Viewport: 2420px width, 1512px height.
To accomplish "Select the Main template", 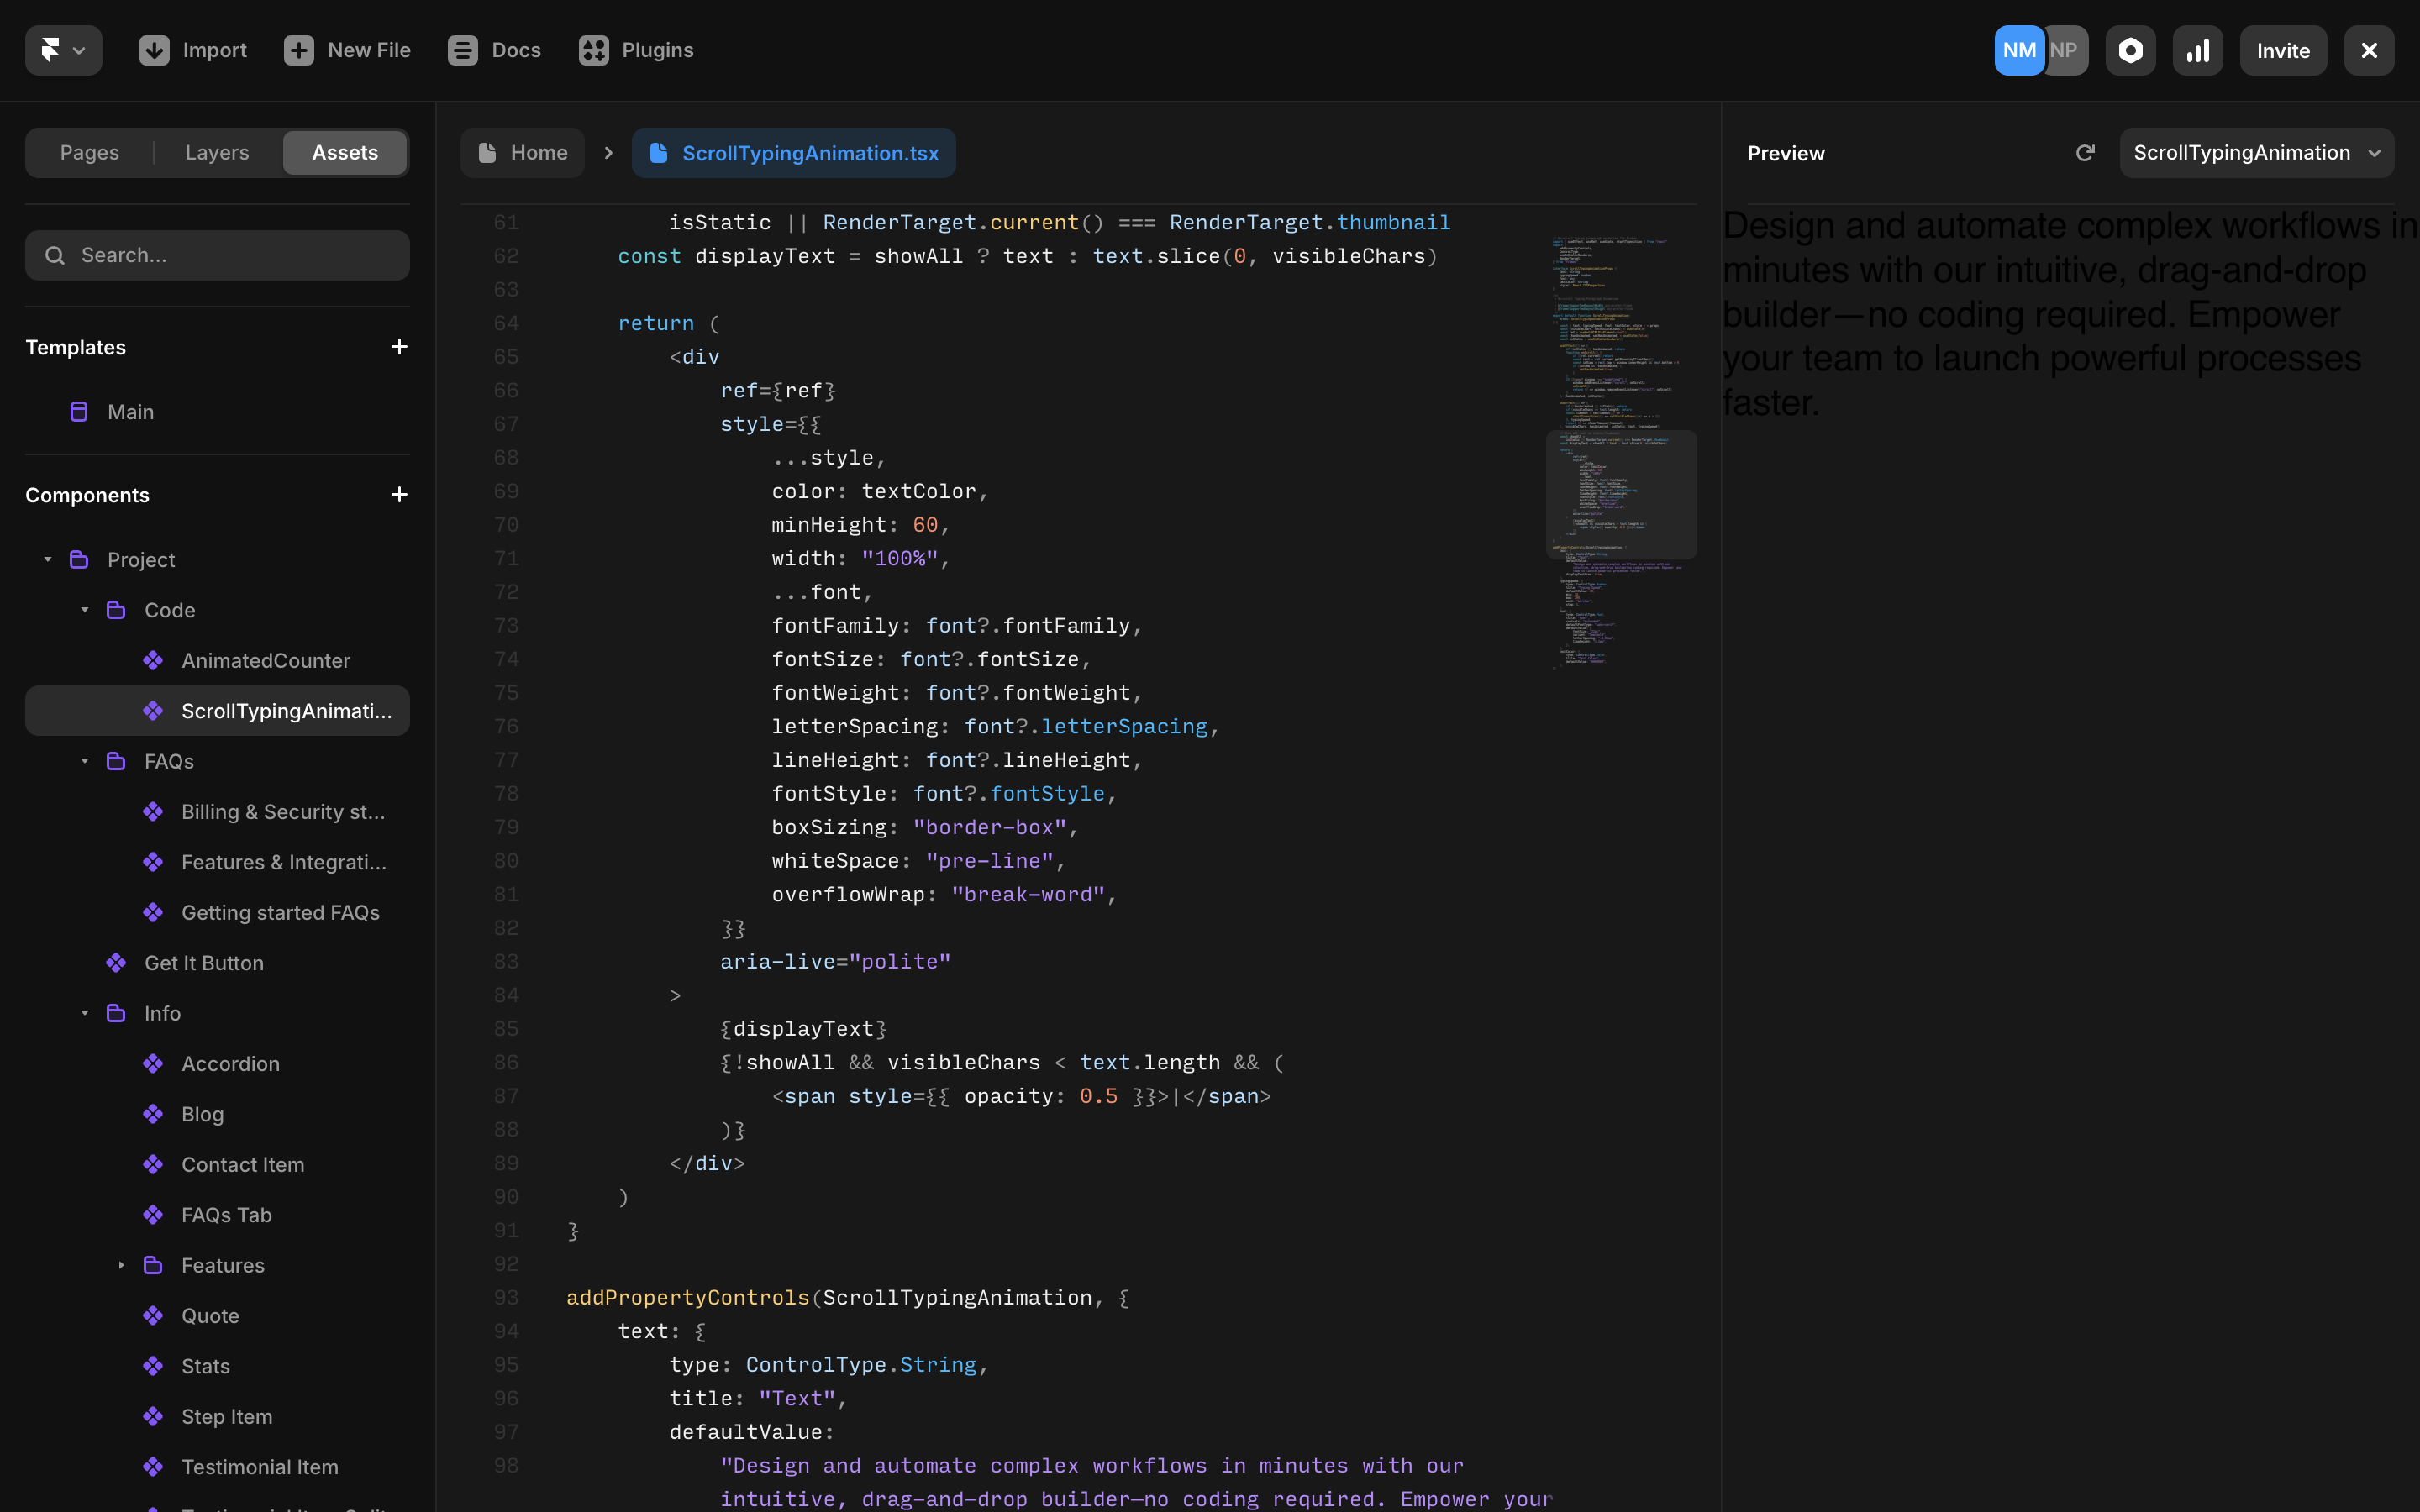I will pyautogui.click(x=130, y=411).
